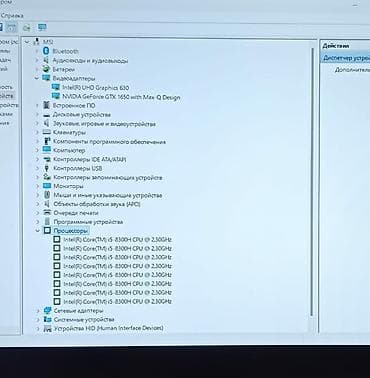Select Диспетчер устройств in the Действия pane
The height and width of the screenshot is (378, 370).
click(x=346, y=58)
